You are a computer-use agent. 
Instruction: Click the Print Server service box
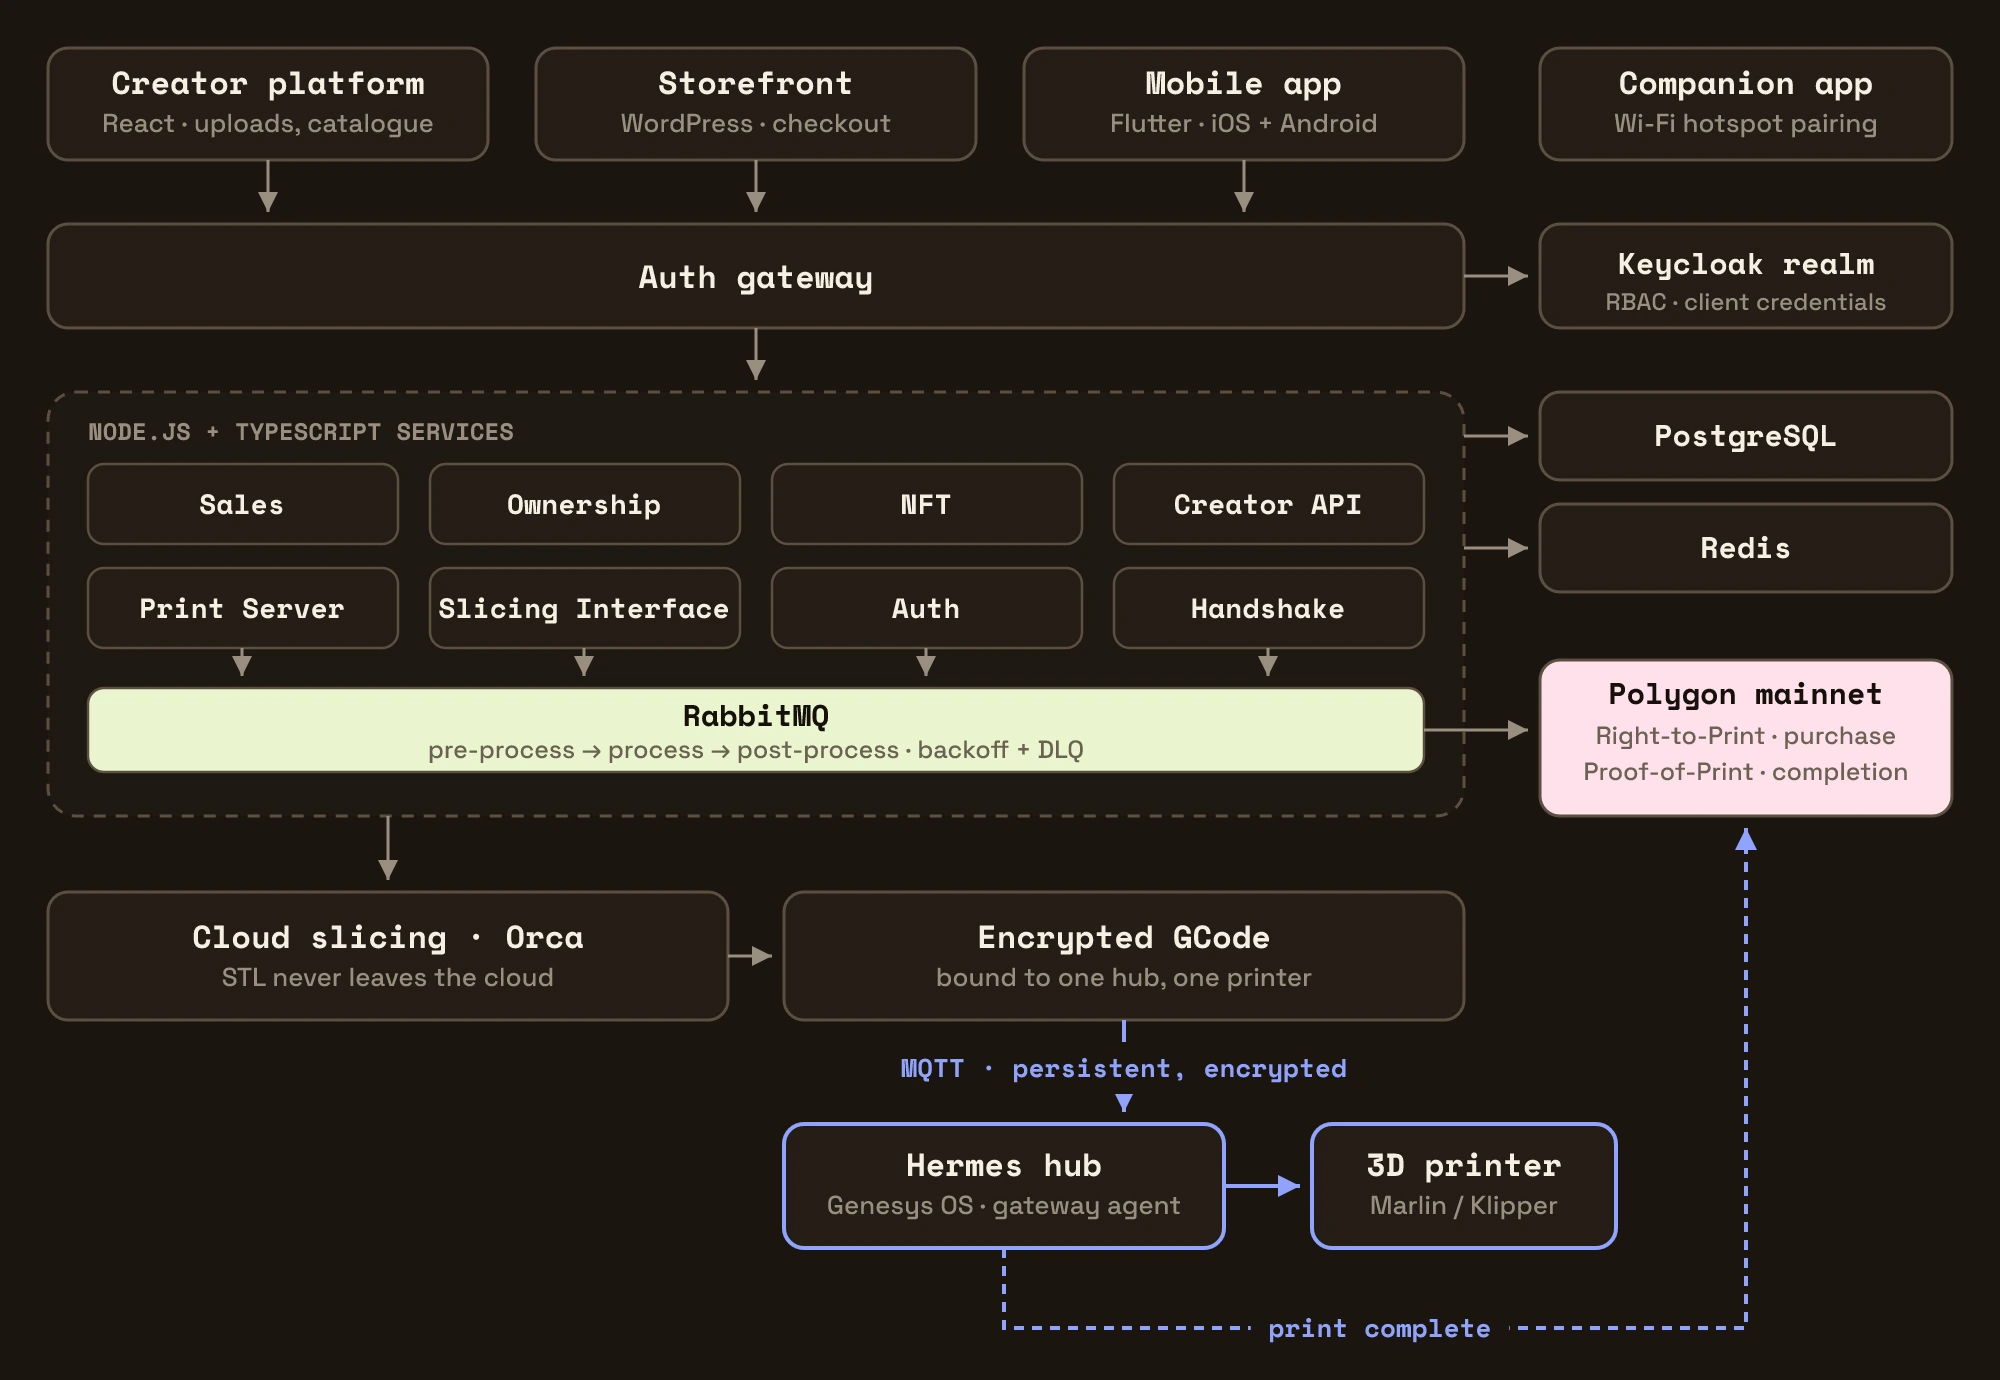[x=243, y=608]
